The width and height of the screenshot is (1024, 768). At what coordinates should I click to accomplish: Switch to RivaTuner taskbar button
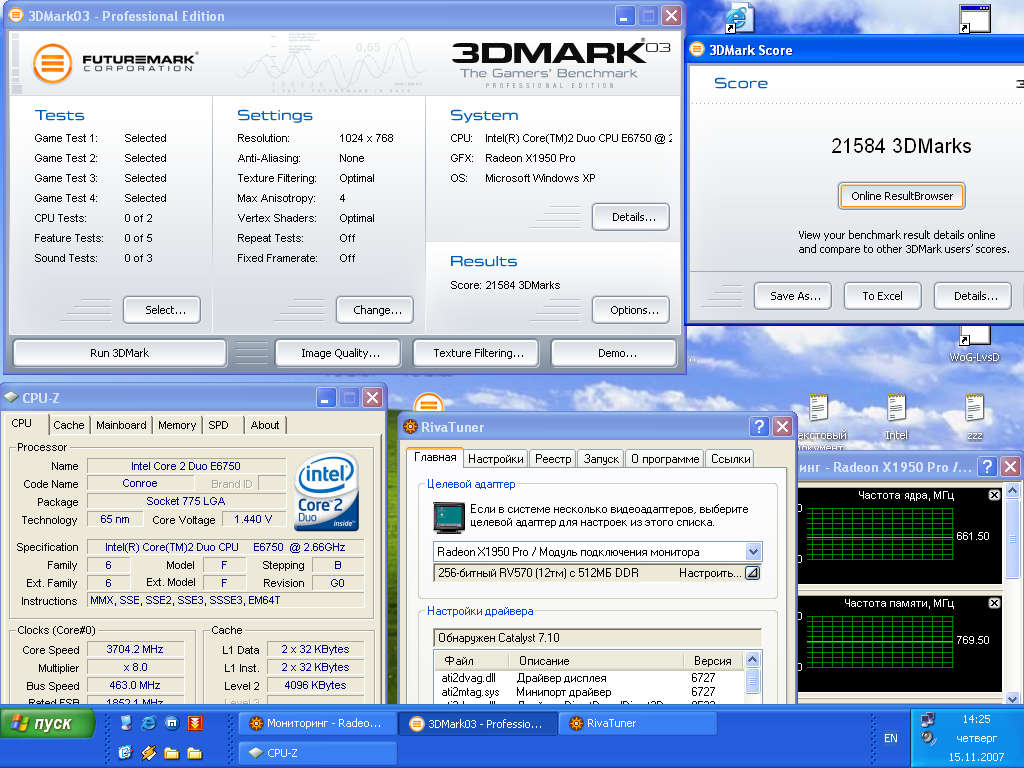coord(637,724)
